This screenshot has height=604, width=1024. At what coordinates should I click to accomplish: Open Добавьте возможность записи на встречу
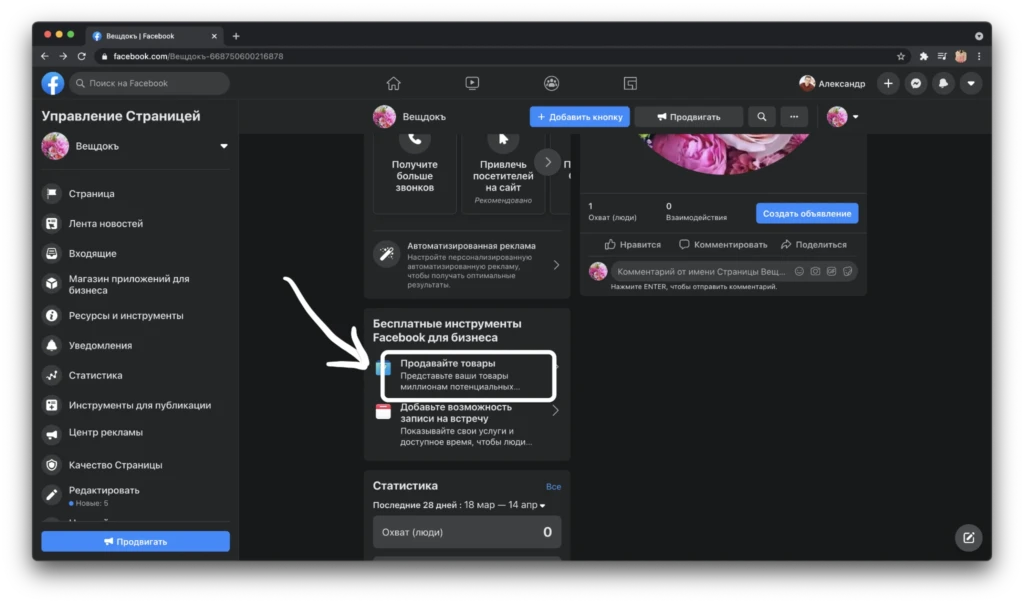tap(468, 424)
